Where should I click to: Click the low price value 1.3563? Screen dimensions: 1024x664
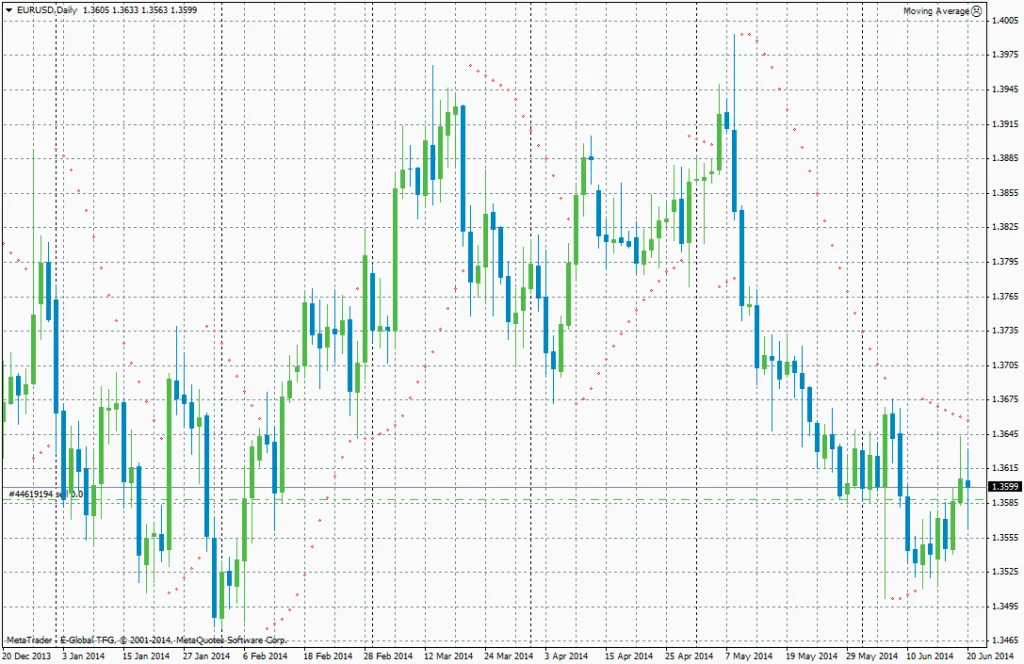(x=154, y=10)
